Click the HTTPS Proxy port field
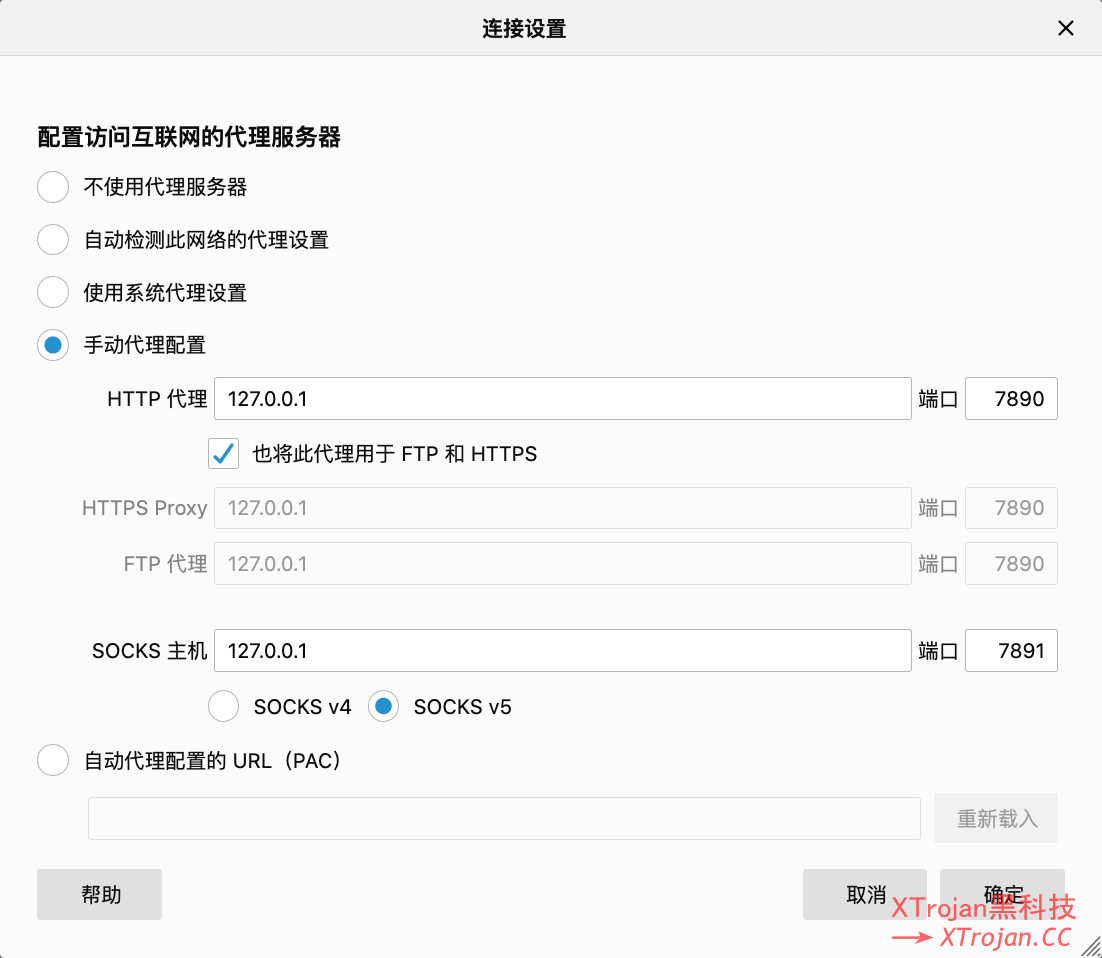This screenshot has width=1102, height=958. 1011,507
